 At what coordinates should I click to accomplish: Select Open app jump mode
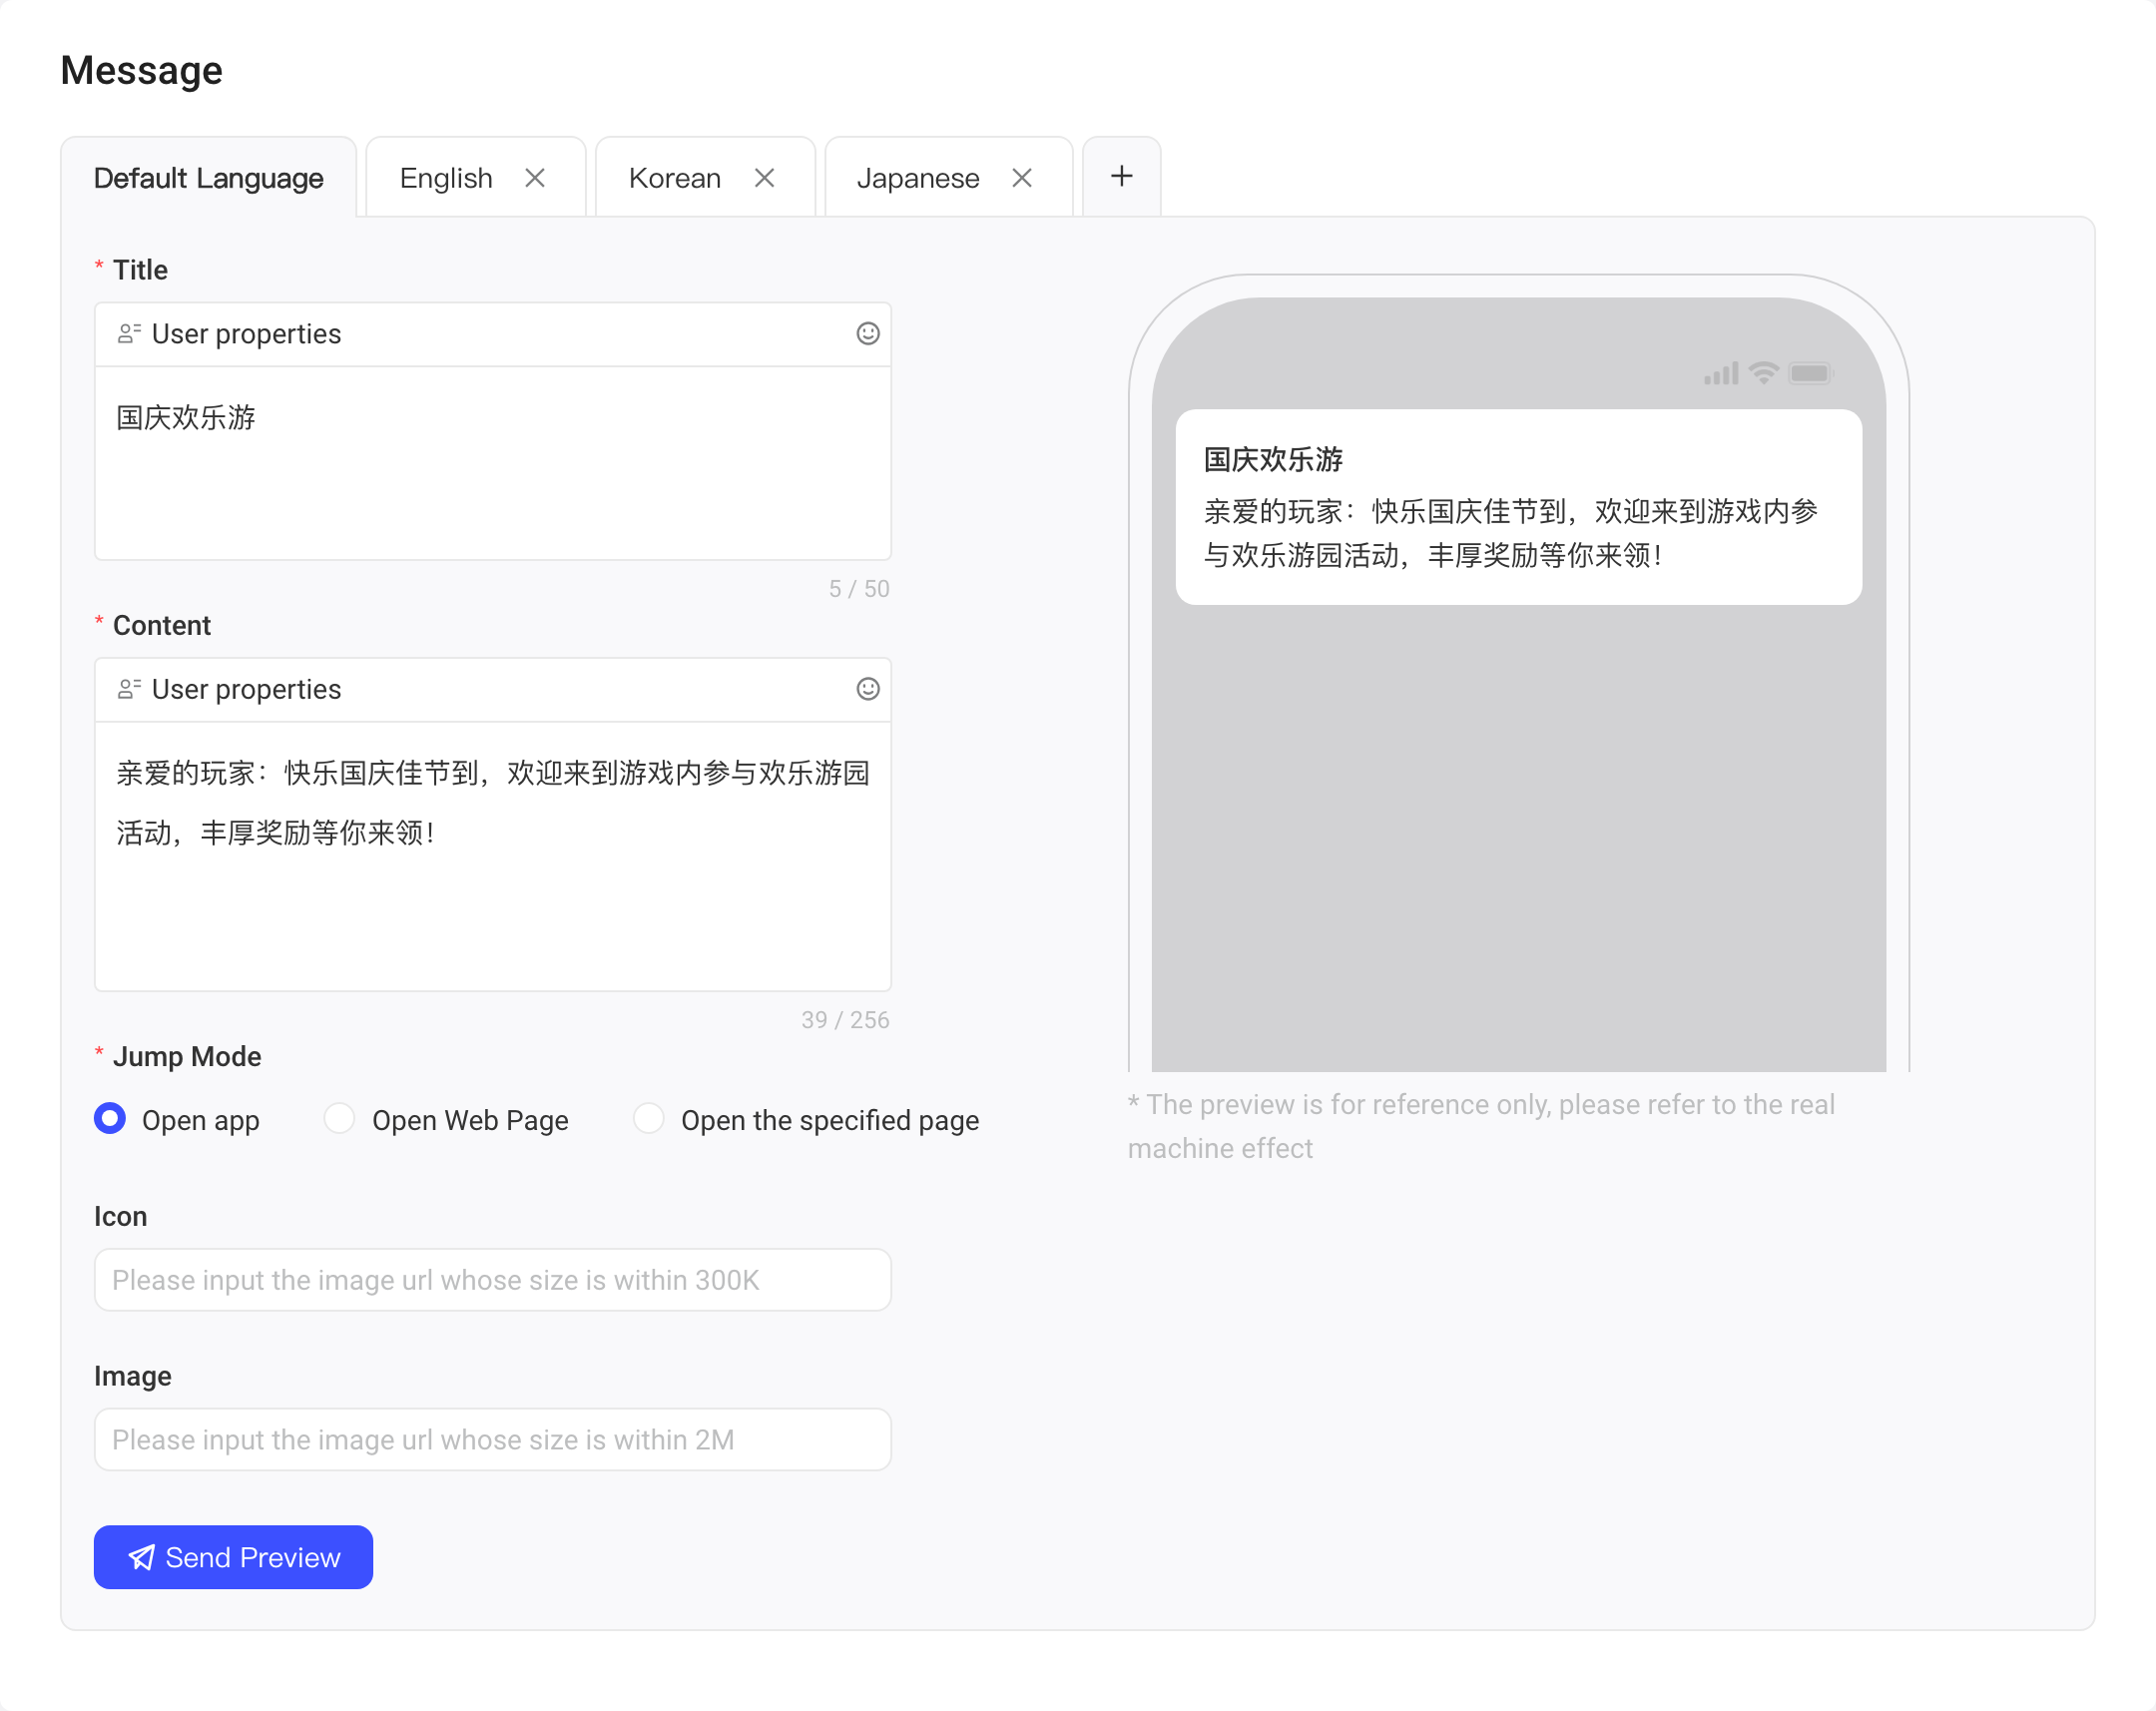(x=110, y=1119)
